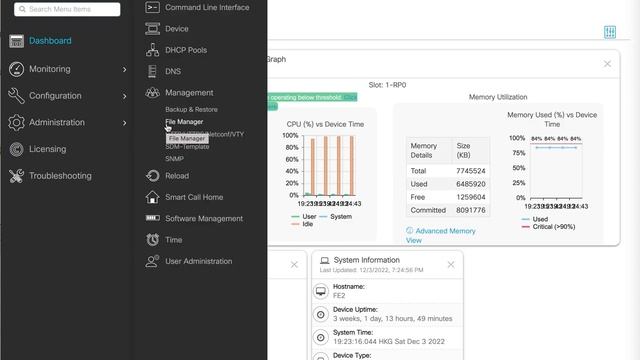Open the Software Management icon

[x=153, y=218]
